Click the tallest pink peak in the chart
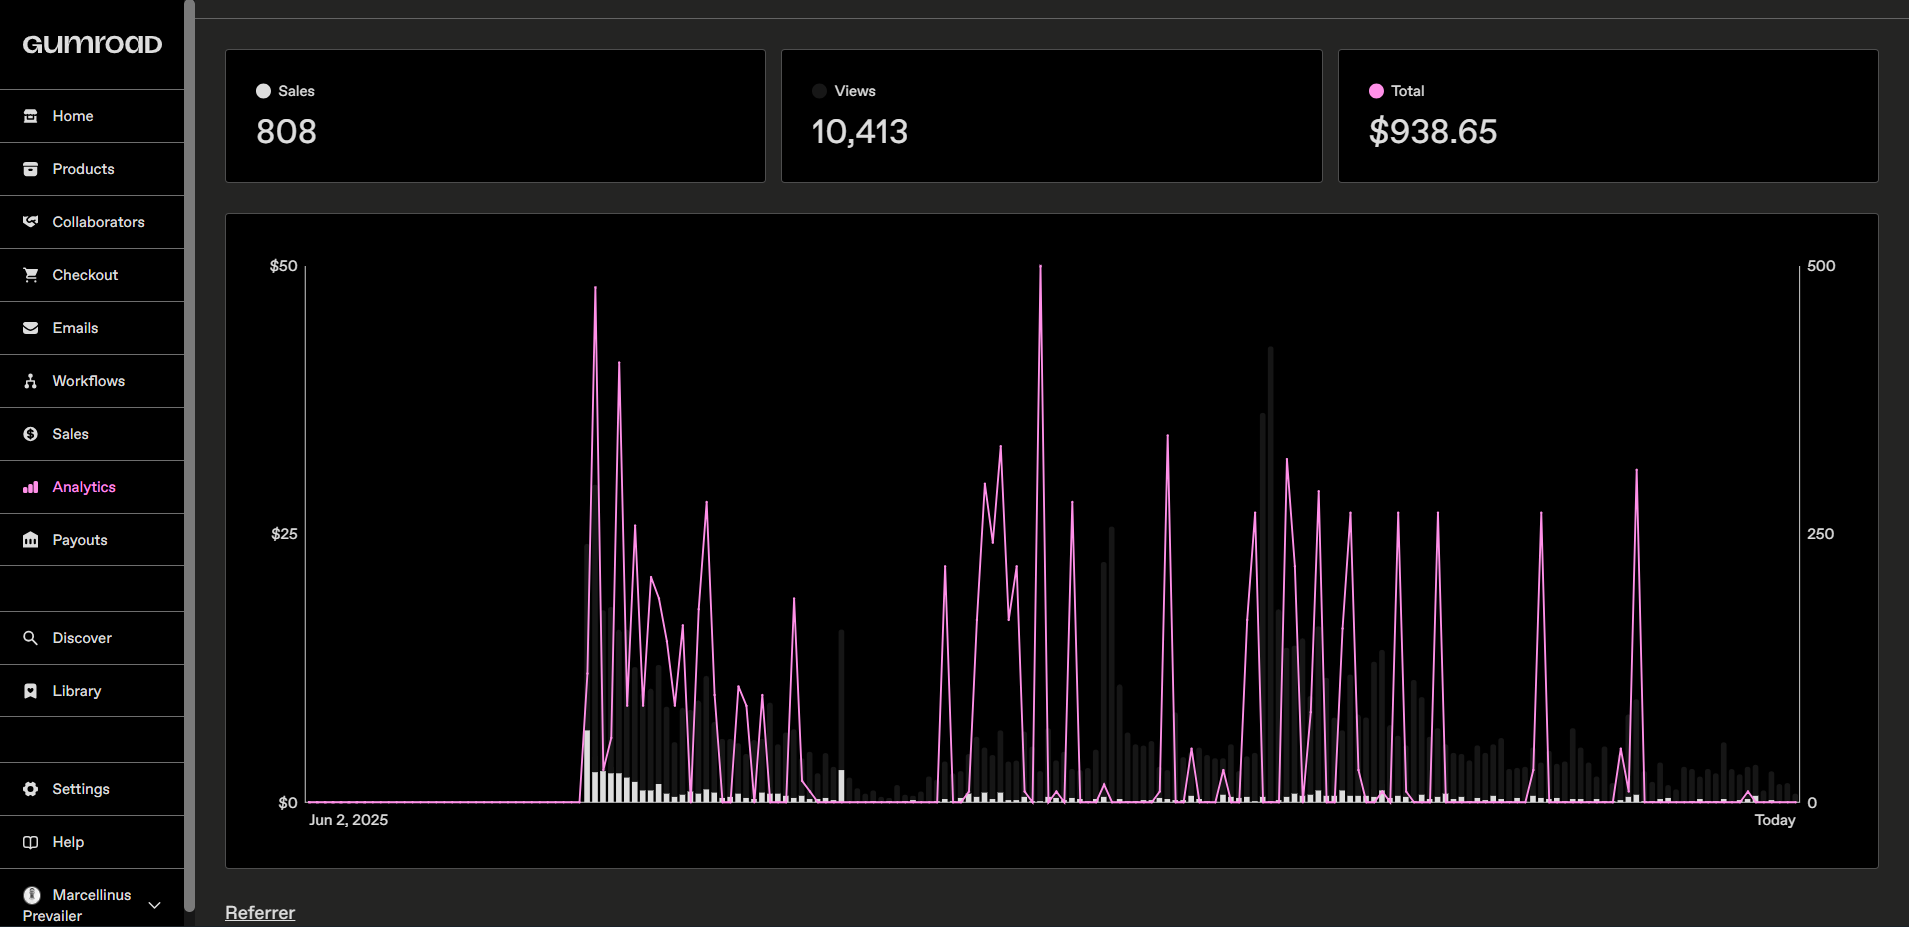The width and height of the screenshot is (1909, 927). click(x=1040, y=267)
